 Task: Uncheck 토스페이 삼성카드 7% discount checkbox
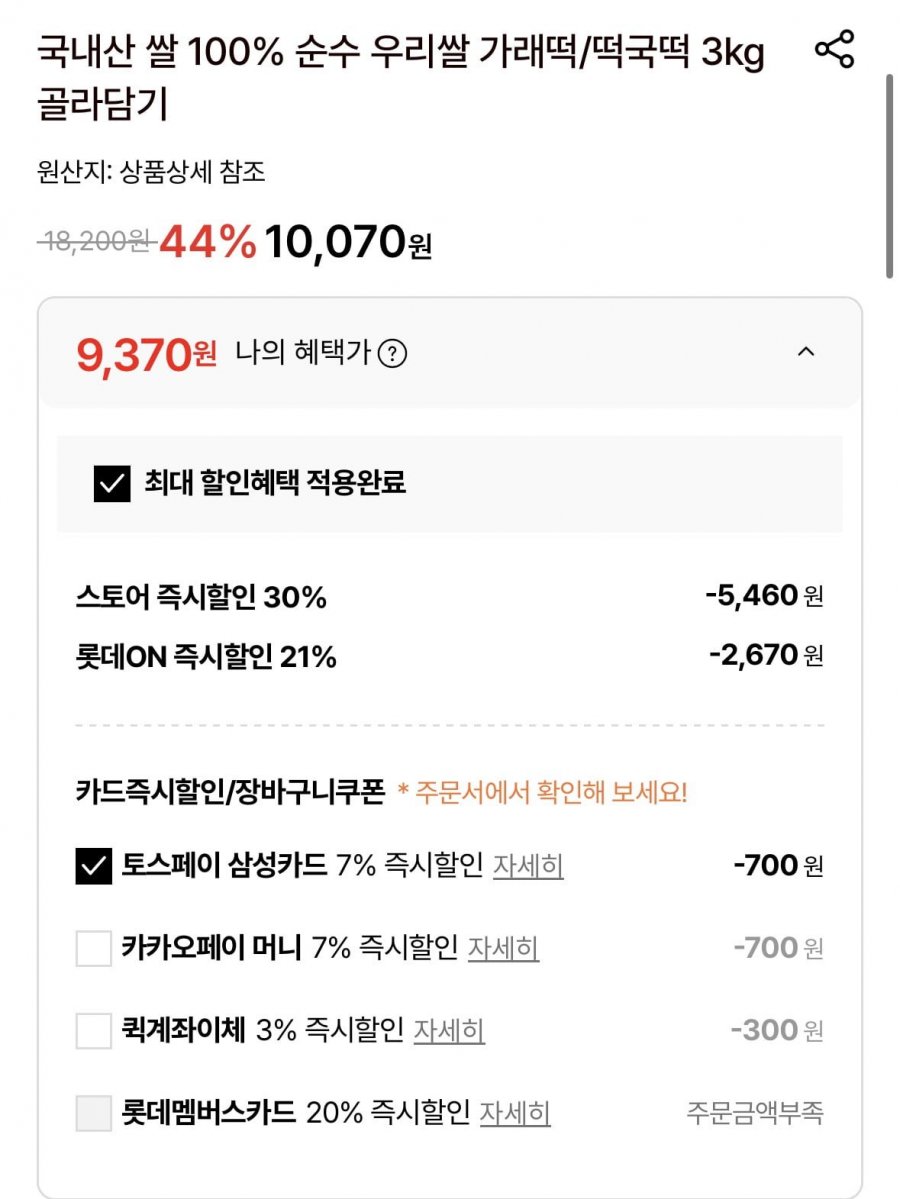click(x=93, y=866)
